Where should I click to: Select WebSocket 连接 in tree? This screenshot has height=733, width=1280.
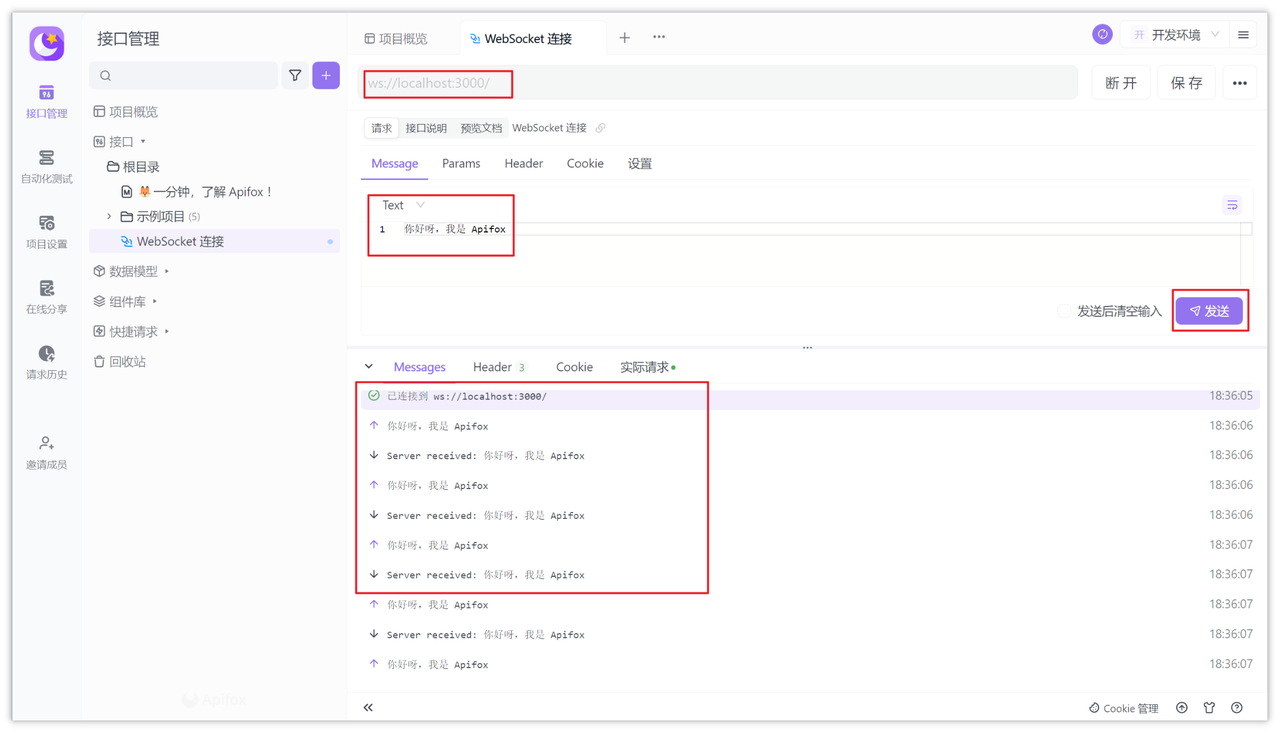(214, 241)
